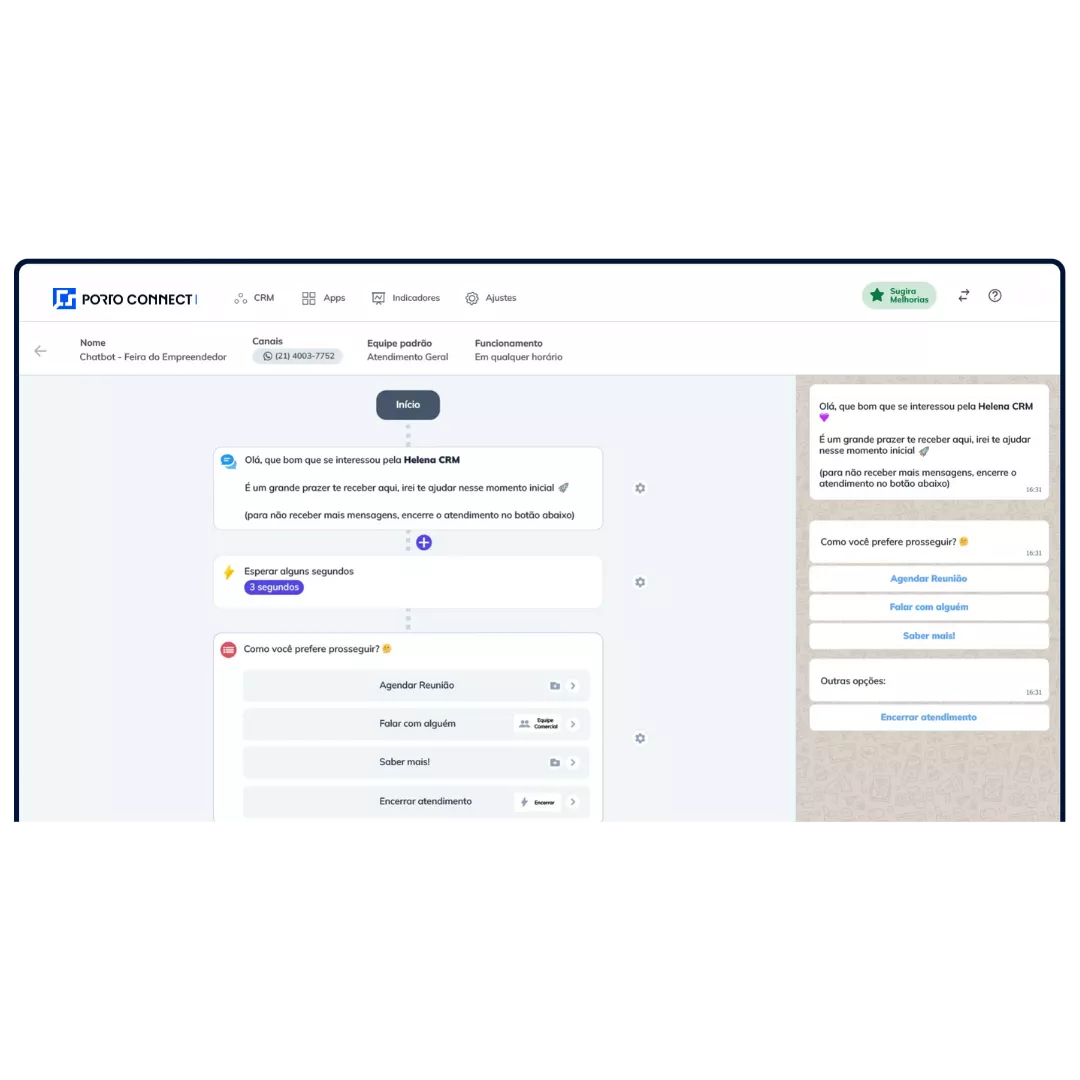Click the back arrow beside chatbot name
This screenshot has width=1080, height=1080.
click(x=40, y=351)
